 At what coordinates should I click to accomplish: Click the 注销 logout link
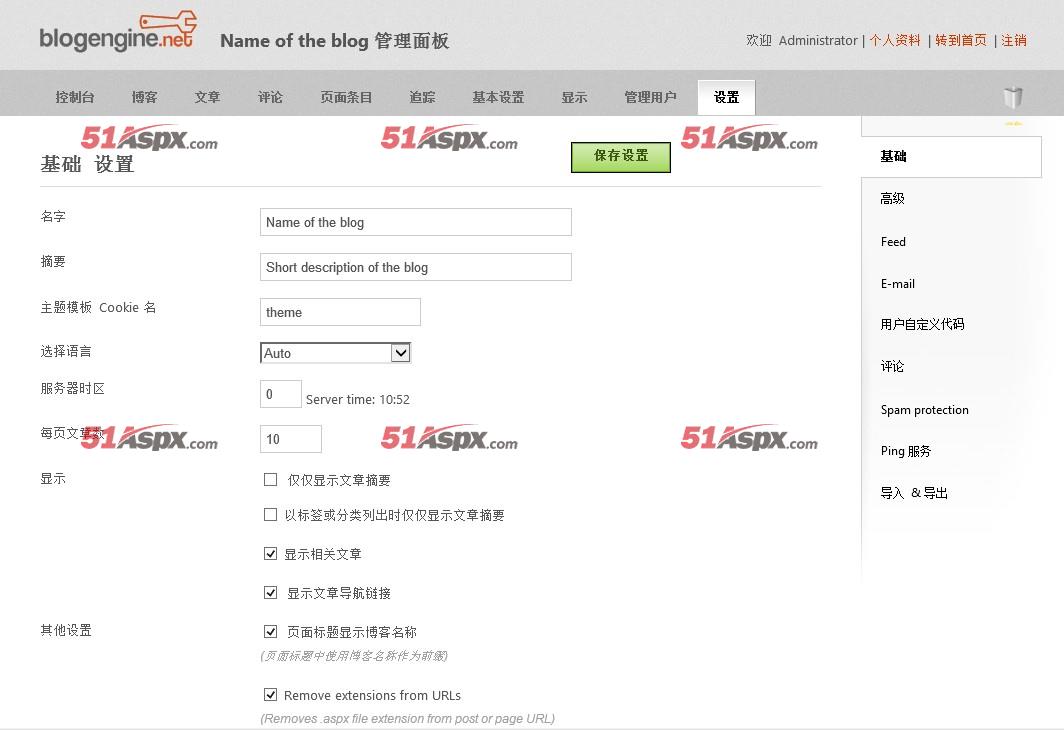1014,40
